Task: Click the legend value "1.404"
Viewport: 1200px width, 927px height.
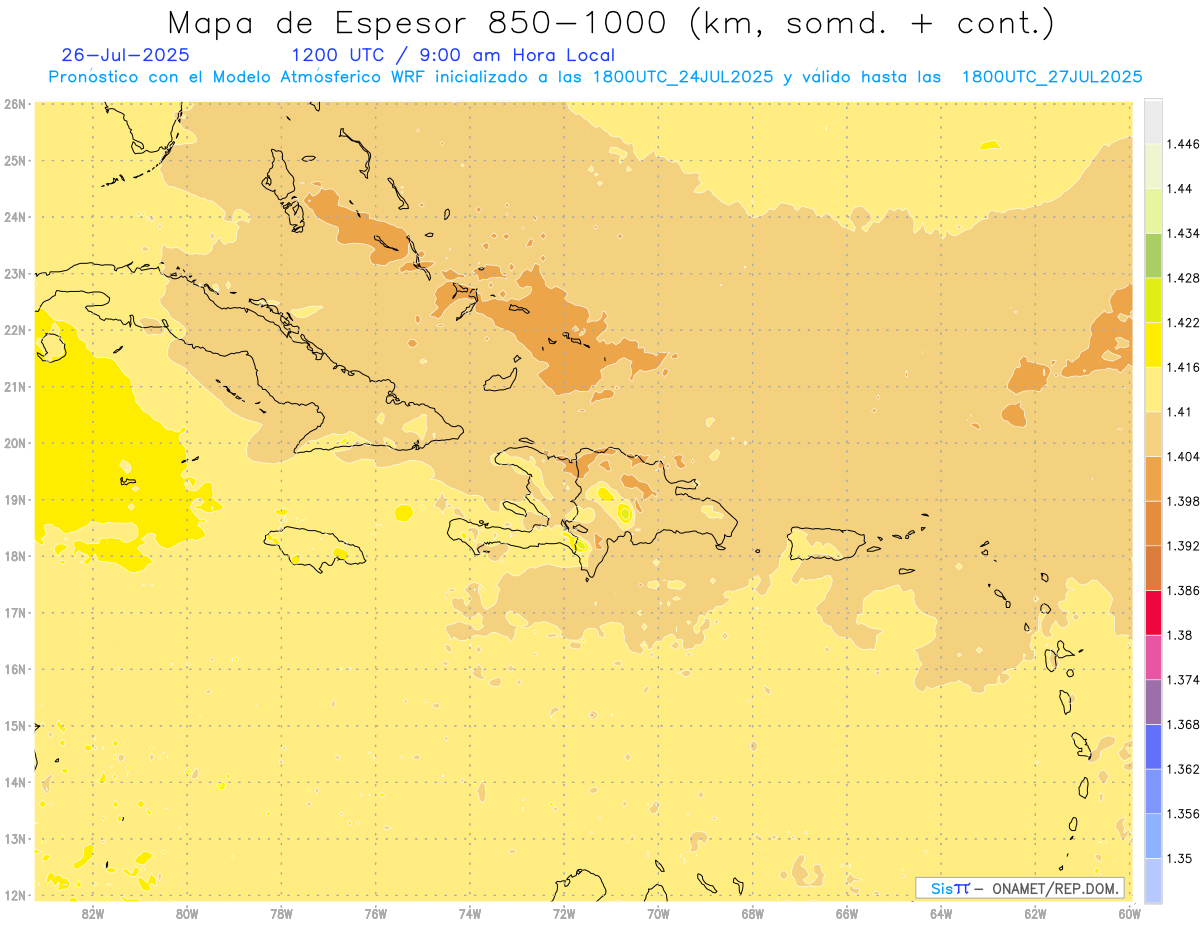Action: [1183, 456]
